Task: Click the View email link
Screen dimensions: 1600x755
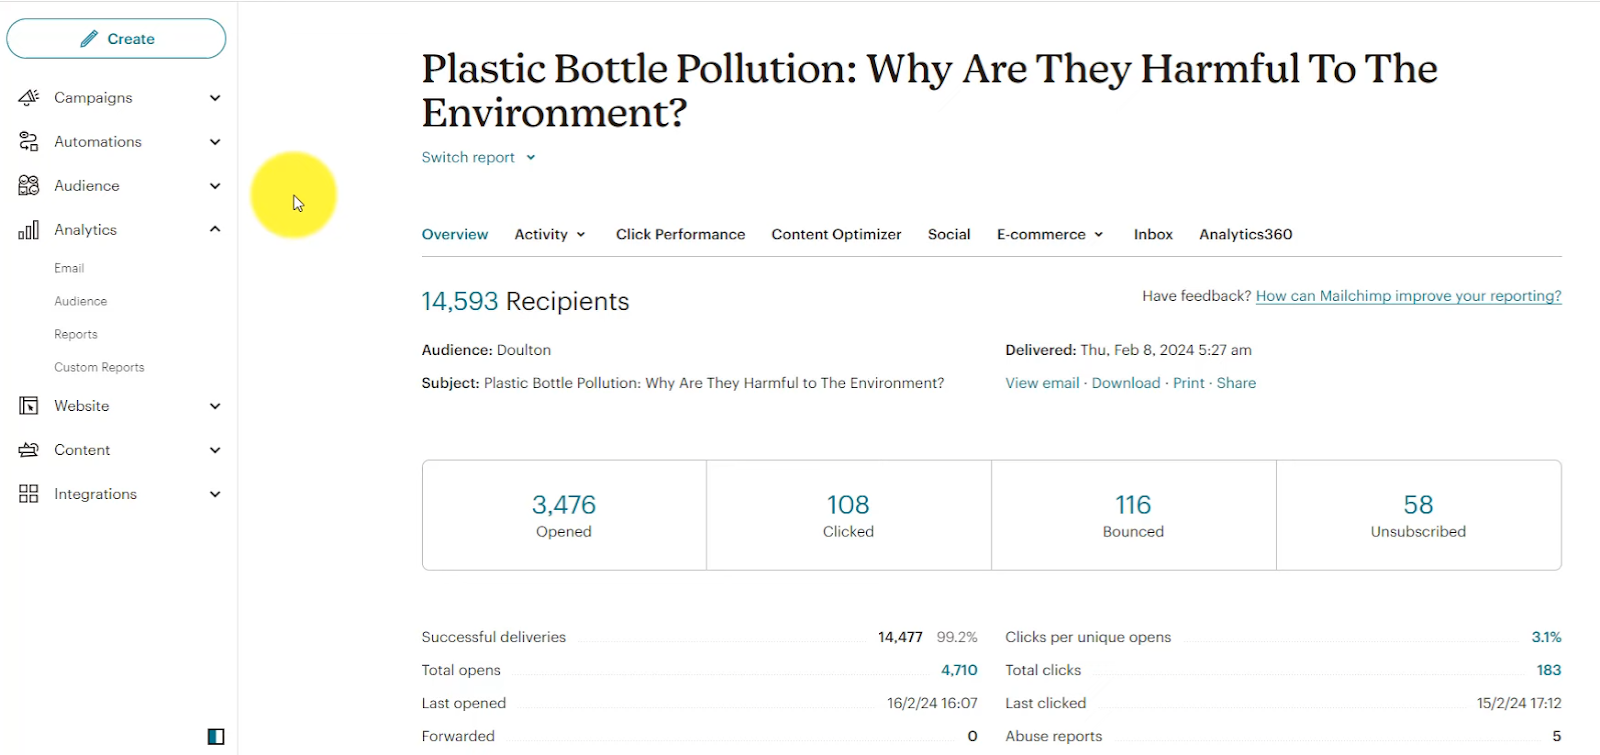Action: (1042, 383)
